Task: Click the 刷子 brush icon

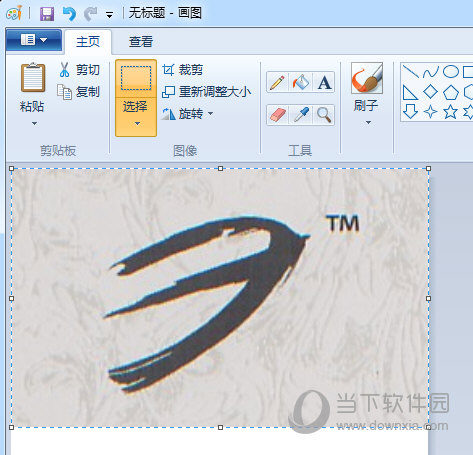Action: tap(367, 78)
